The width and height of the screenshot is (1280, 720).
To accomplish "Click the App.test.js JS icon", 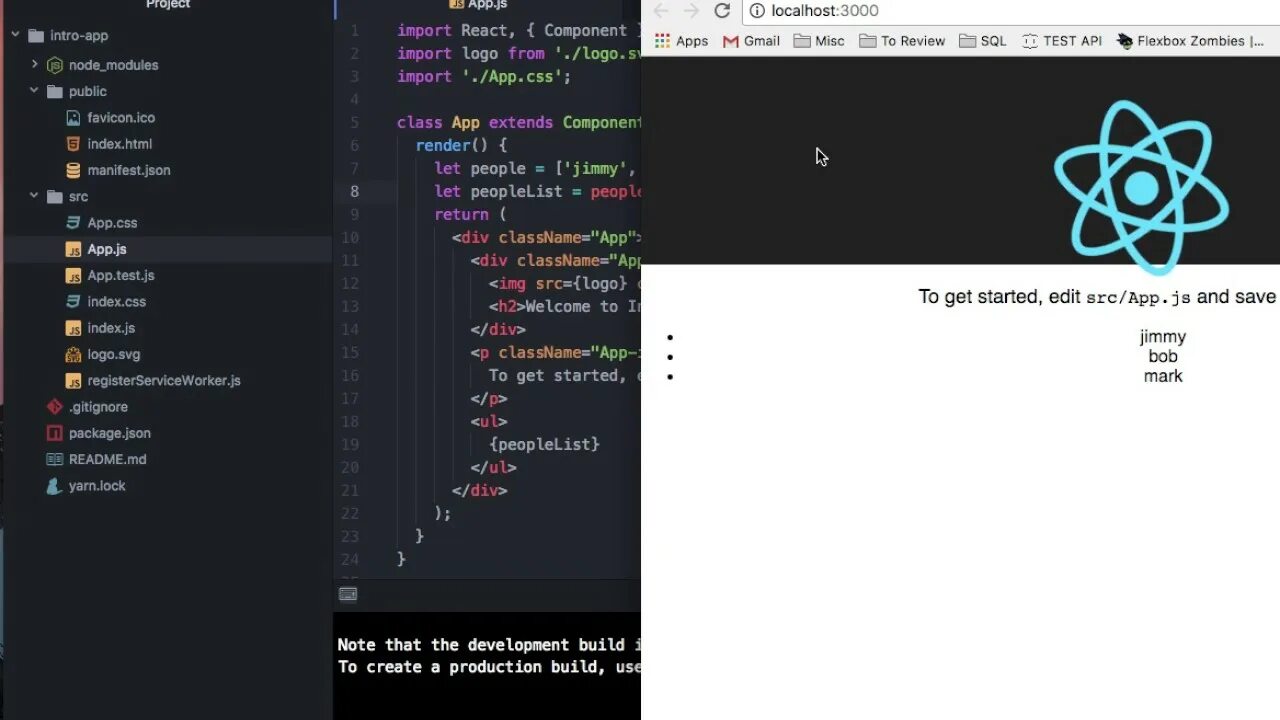I will [x=73, y=275].
